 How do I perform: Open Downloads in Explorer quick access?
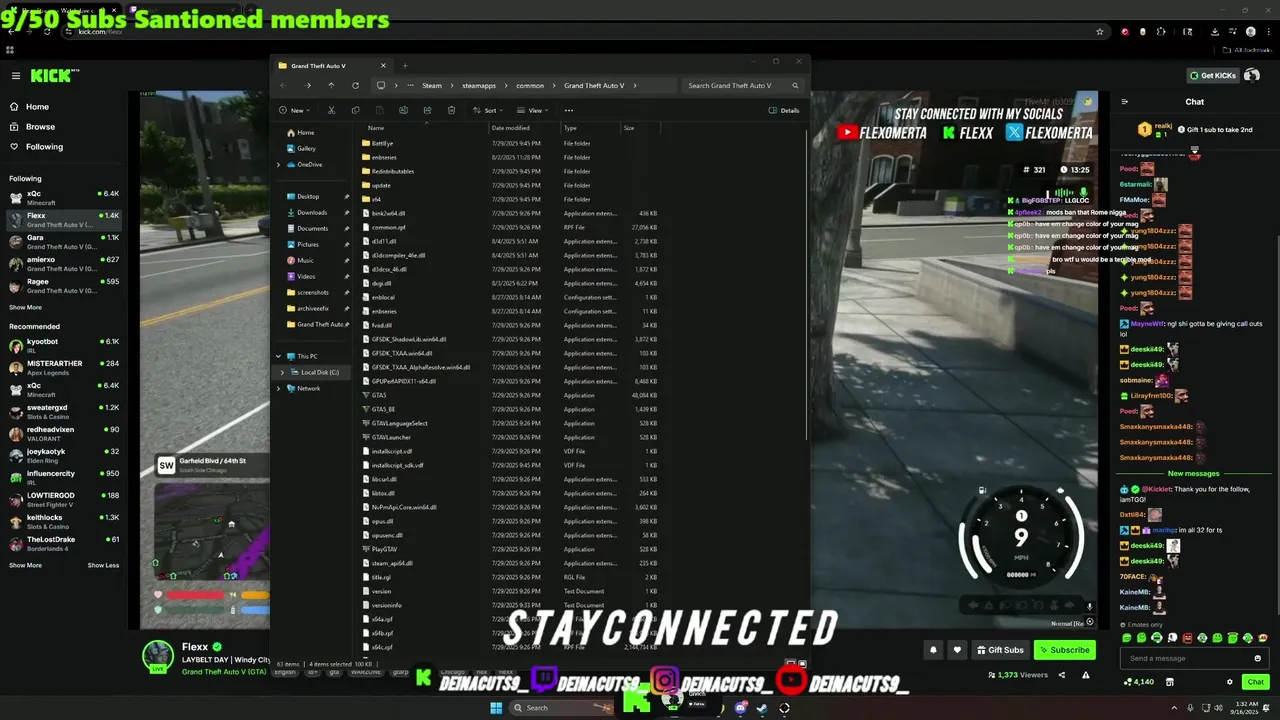pyautogui.click(x=312, y=212)
